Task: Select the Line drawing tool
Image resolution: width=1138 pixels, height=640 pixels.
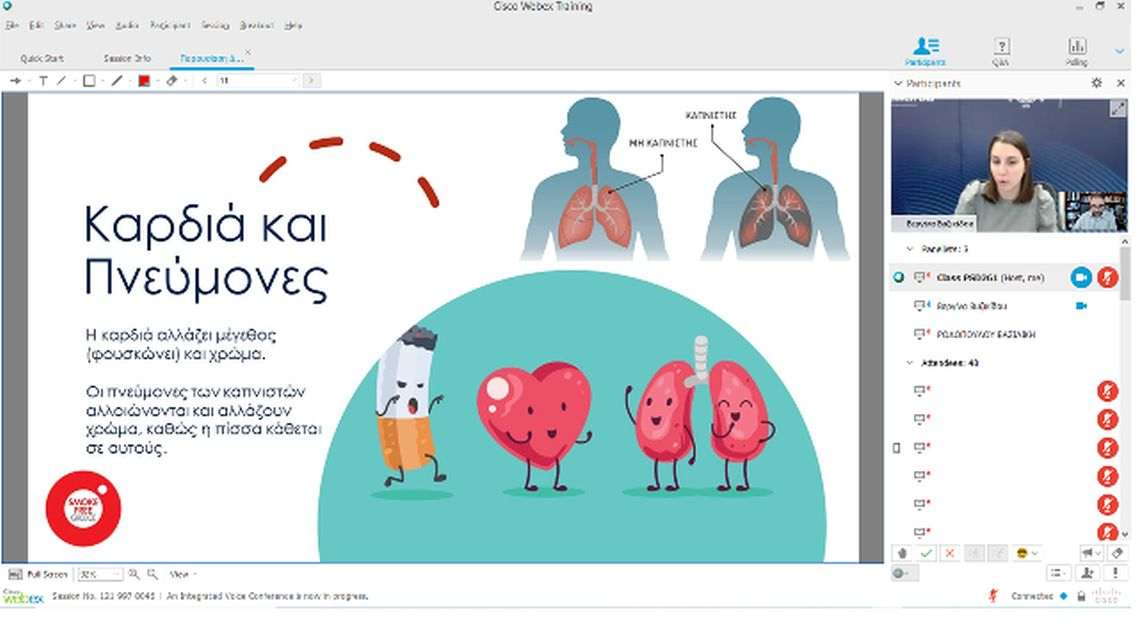Action: point(62,81)
